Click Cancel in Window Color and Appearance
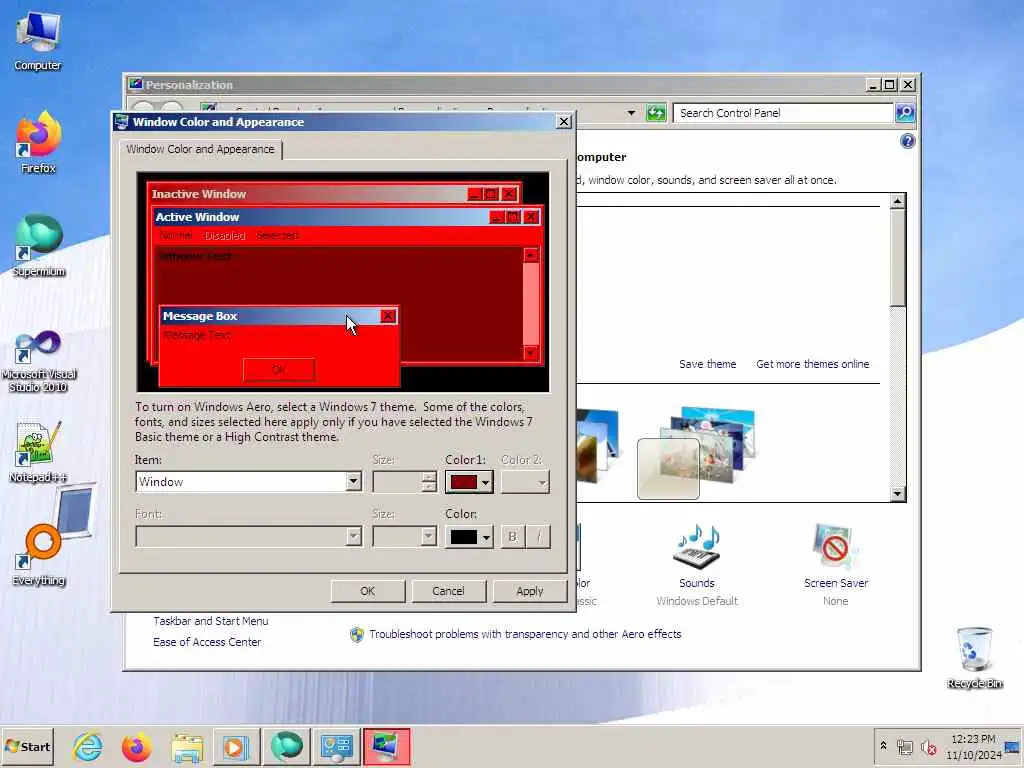This screenshot has height=768, width=1024. pyautogui.click(x=448, y=591)
